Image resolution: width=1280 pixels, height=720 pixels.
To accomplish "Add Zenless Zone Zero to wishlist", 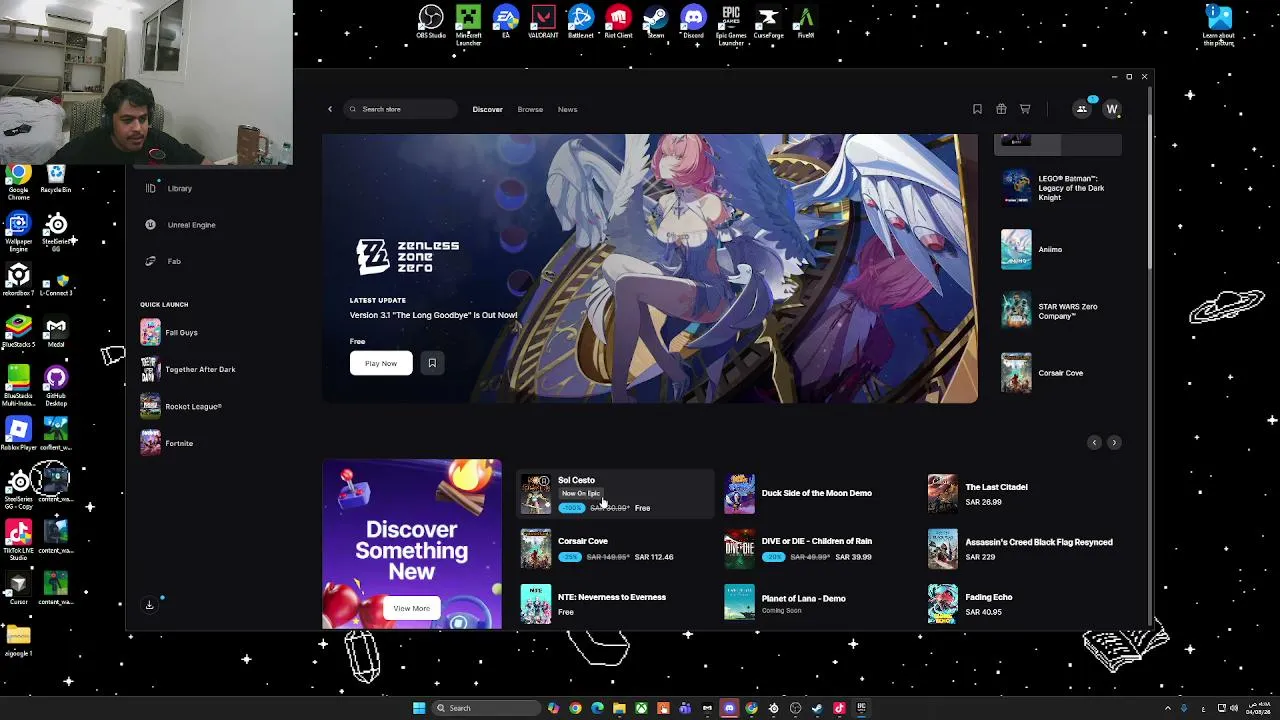I will tap(432, 363).
